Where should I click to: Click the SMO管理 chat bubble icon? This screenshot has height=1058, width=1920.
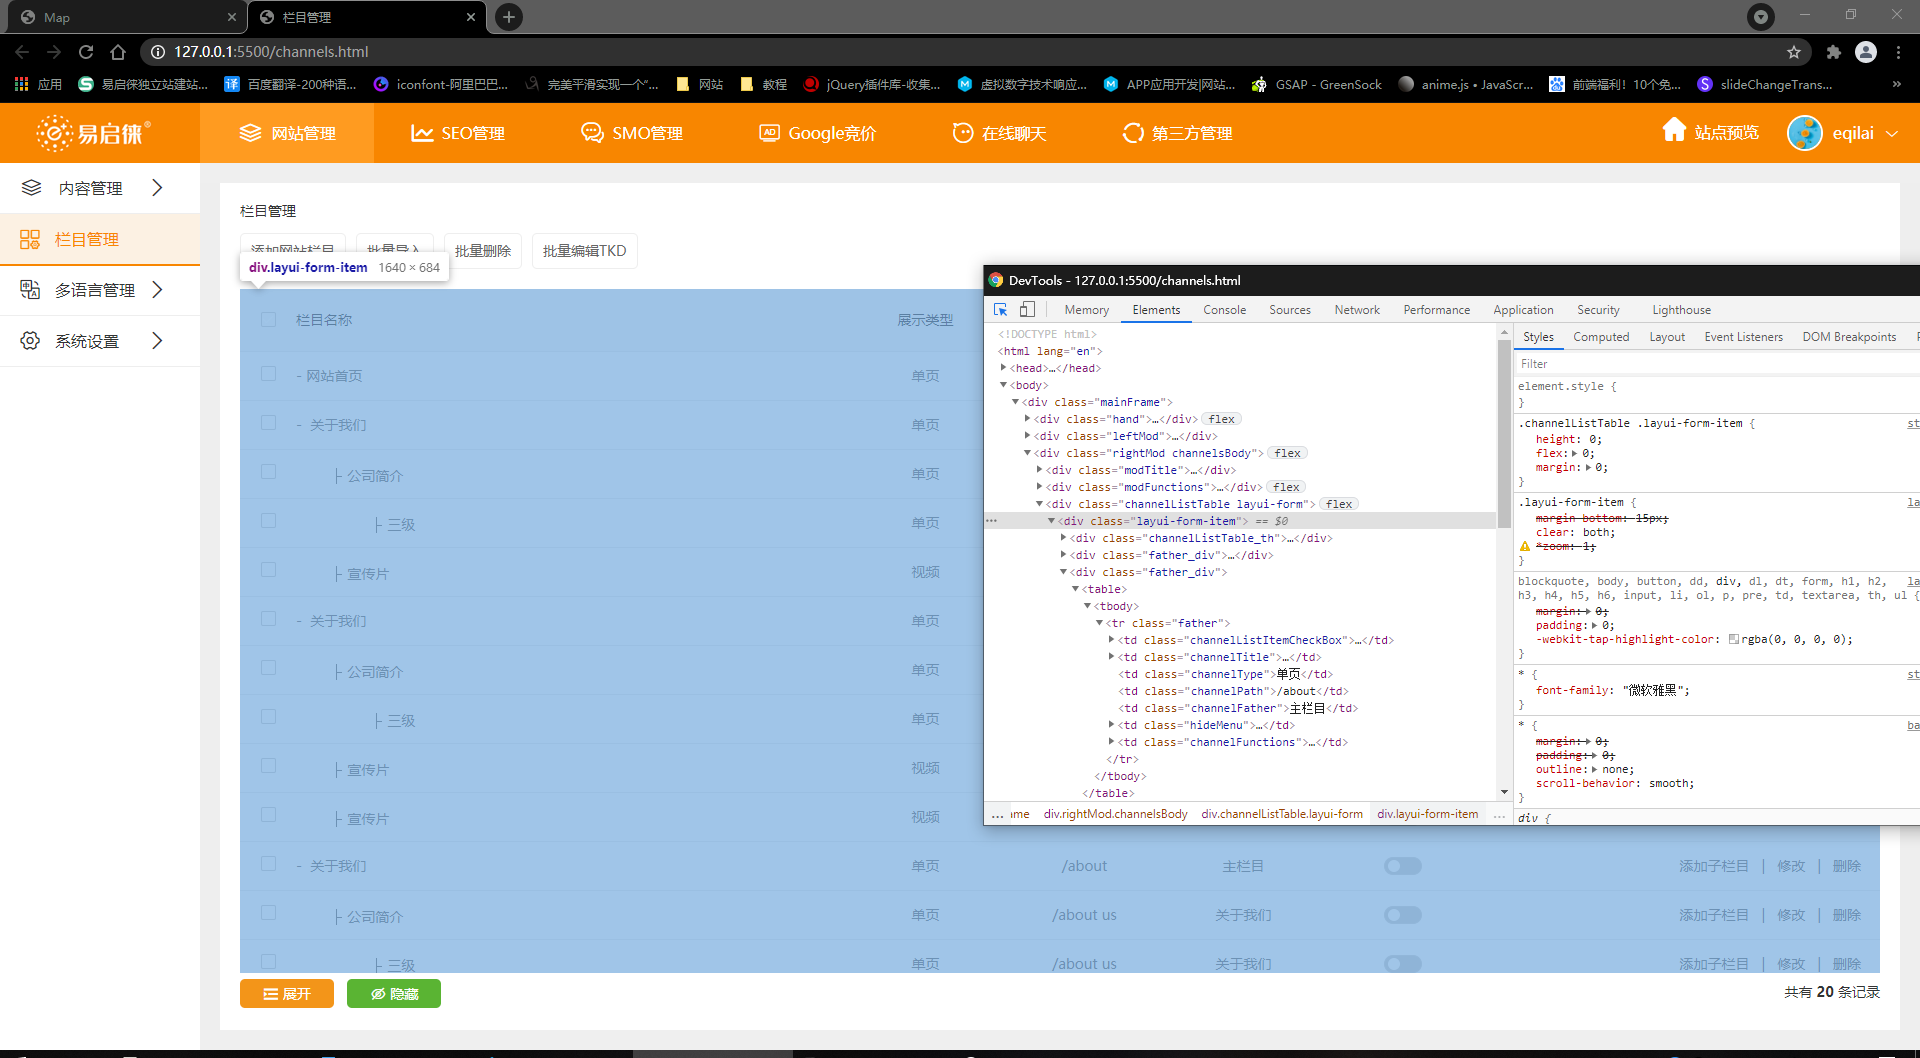[x=592, y=133]
